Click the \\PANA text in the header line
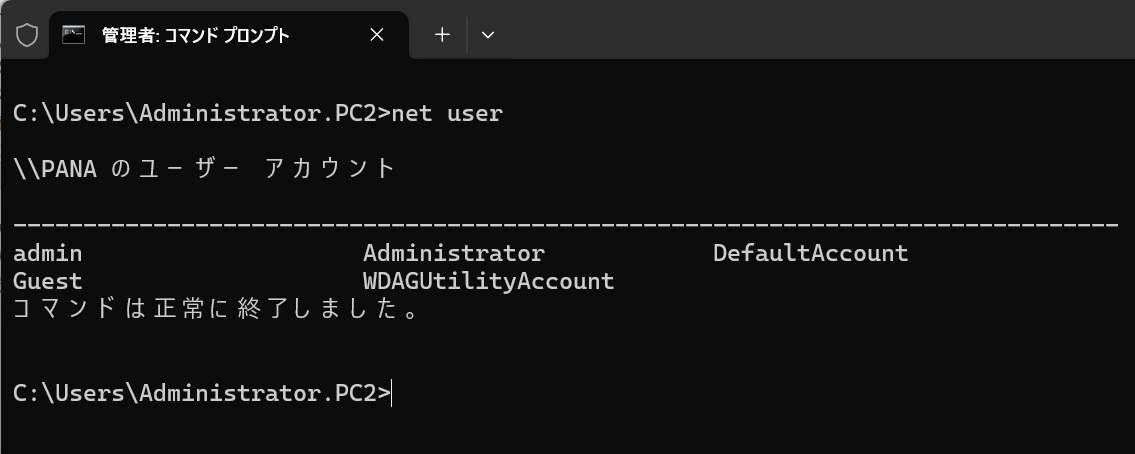Screen dimensions: 1135x454 [55, 169]
